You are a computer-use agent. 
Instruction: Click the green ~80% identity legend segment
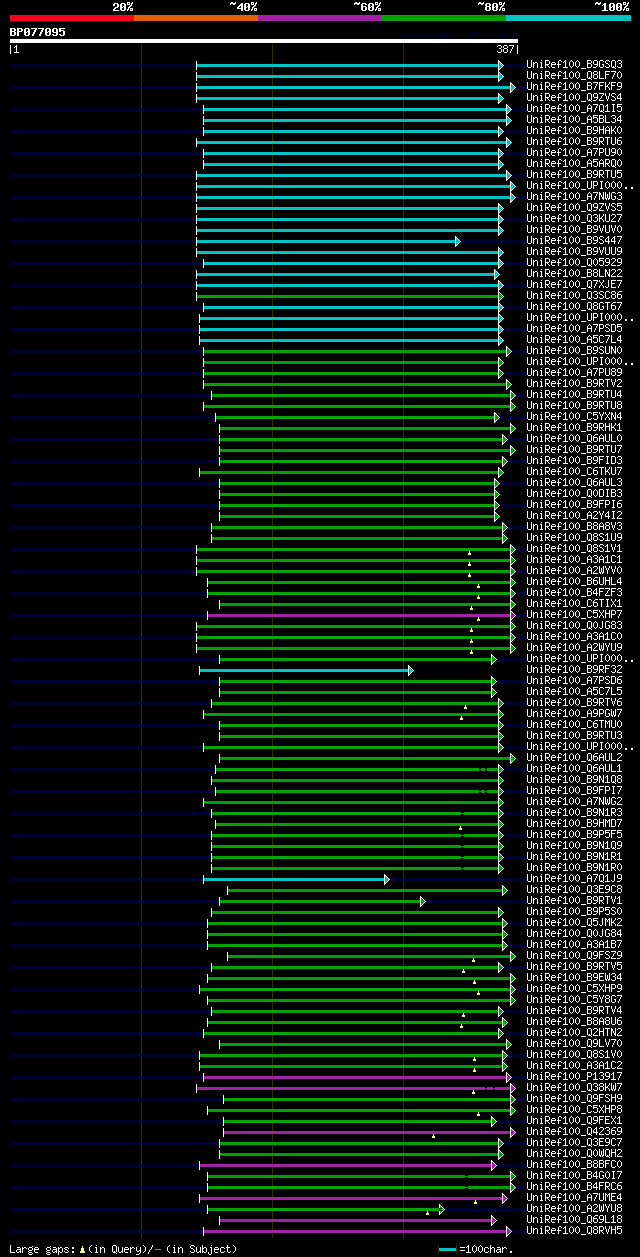click(443, 18)
